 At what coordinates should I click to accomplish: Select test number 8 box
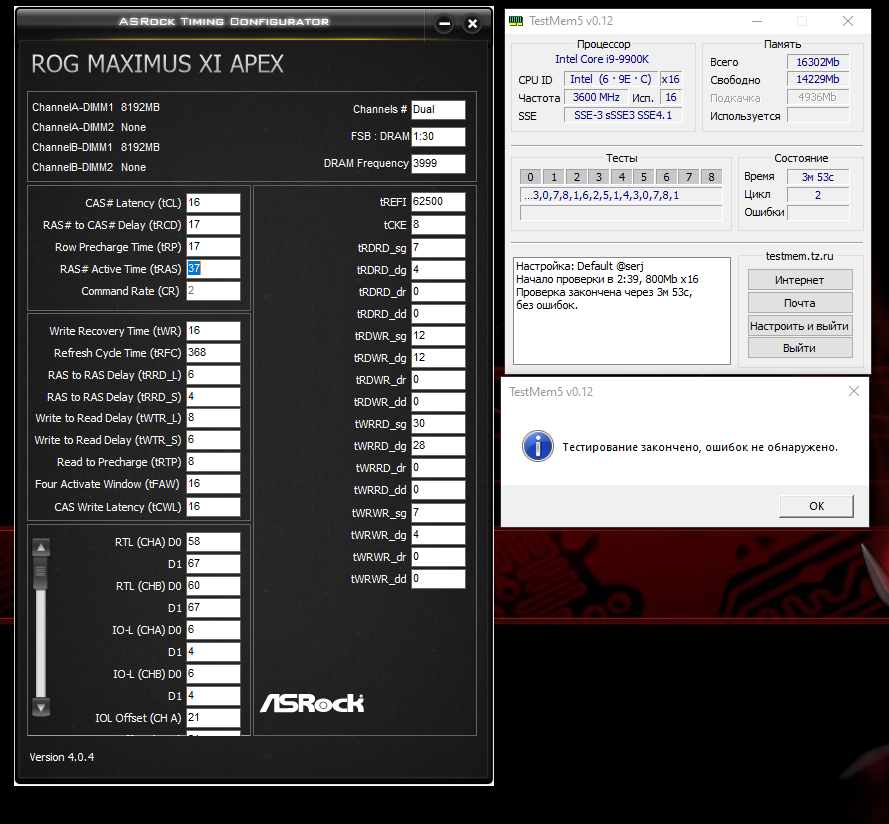(x=711, y=177)
